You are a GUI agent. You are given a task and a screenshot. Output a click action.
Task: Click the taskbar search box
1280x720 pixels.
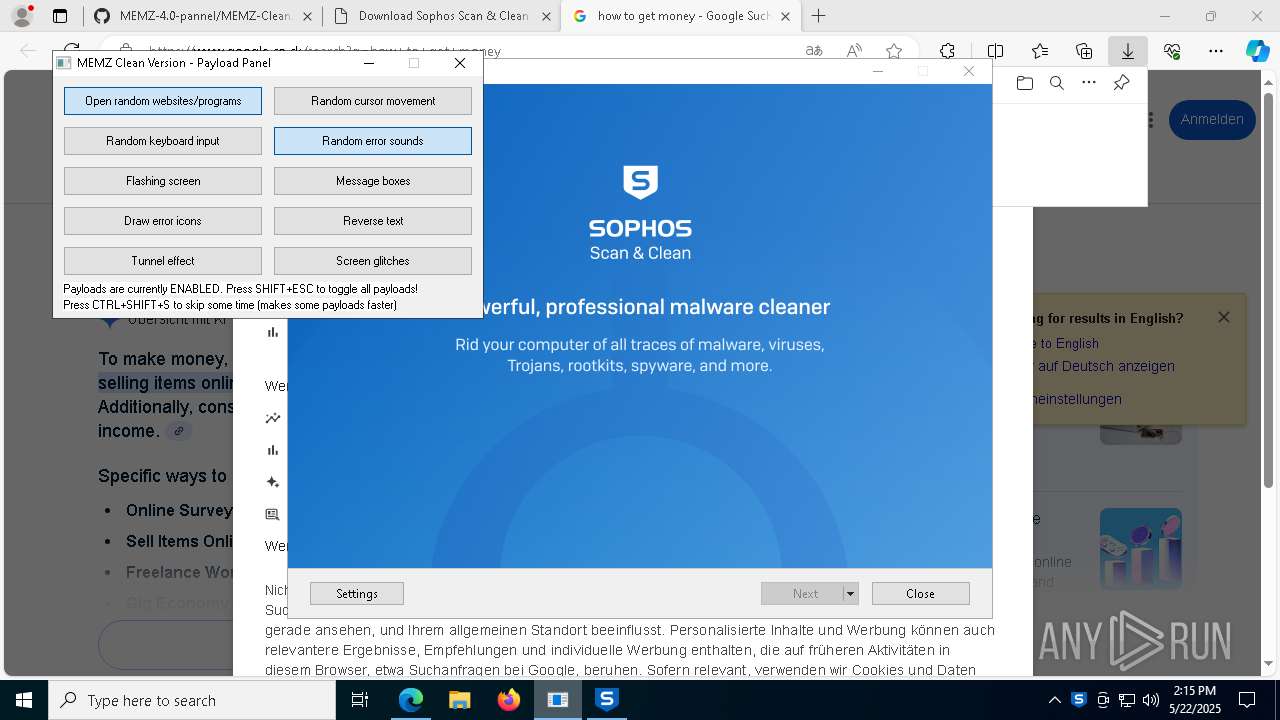(192, 700)
